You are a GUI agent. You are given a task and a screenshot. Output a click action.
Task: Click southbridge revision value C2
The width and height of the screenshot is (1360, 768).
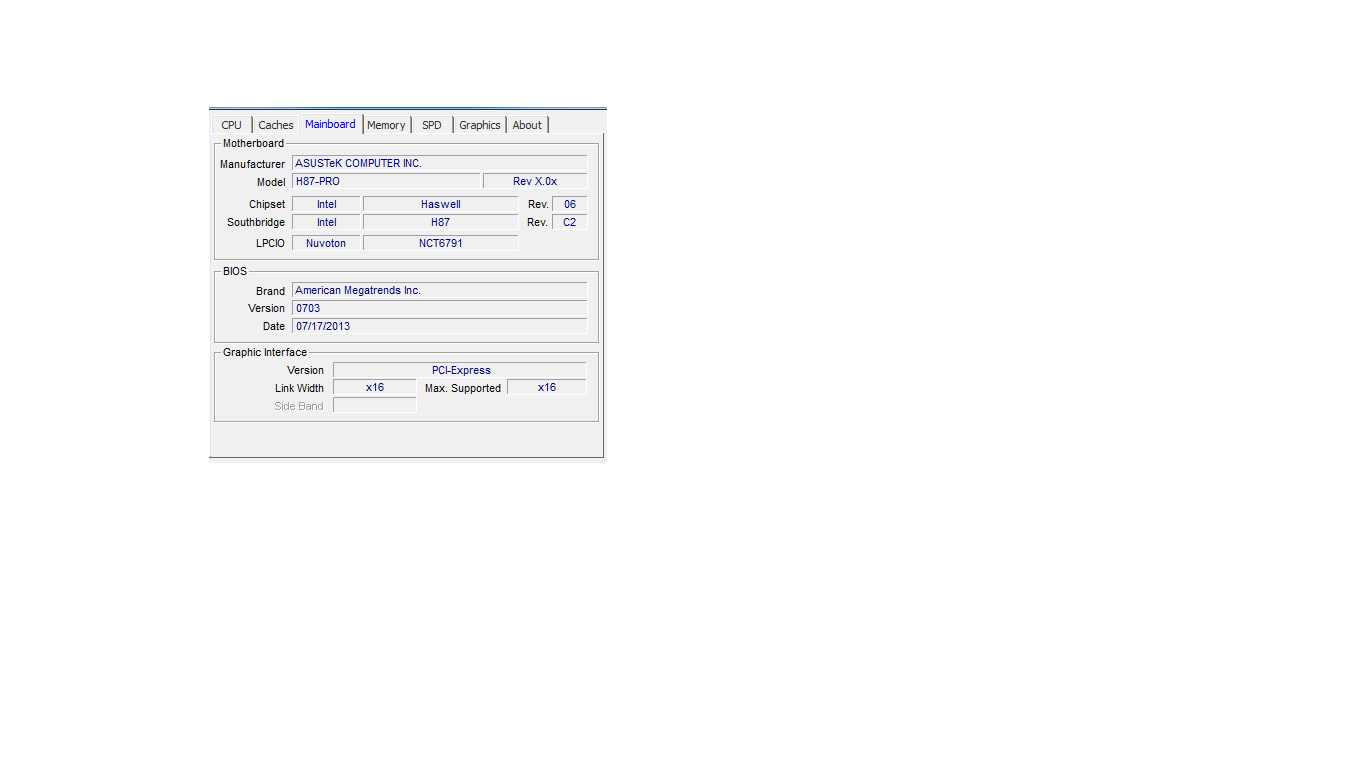pos(570,222)
